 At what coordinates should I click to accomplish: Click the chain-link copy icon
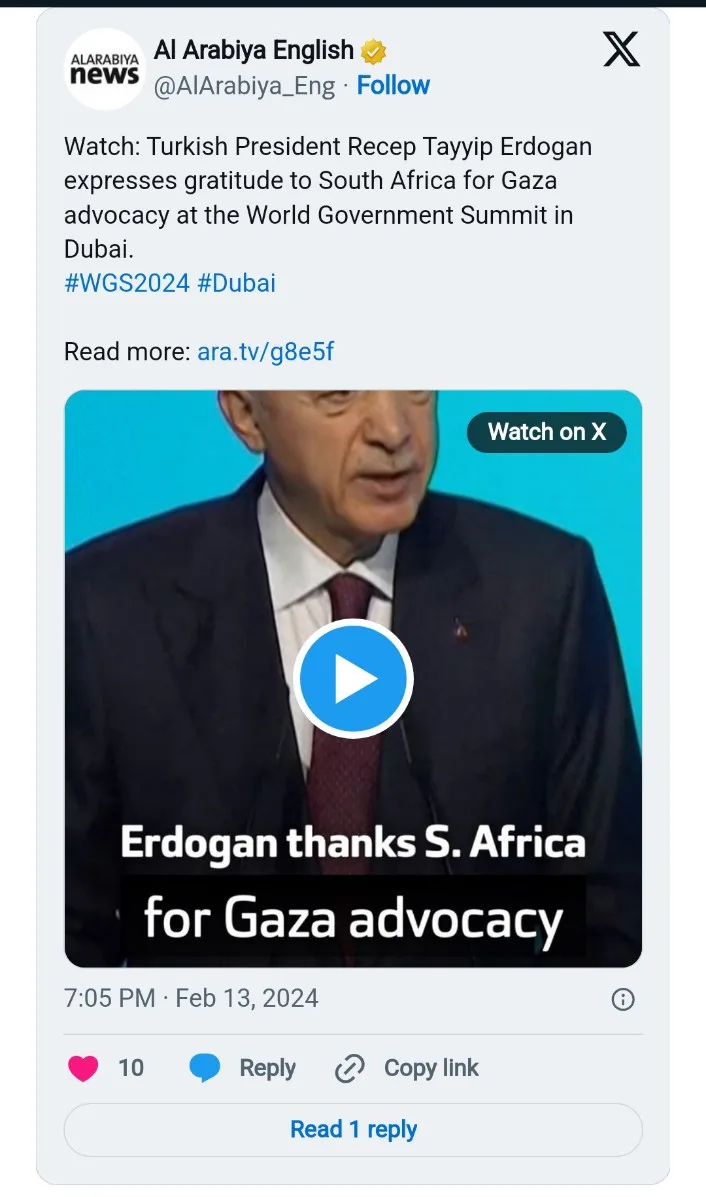350,1068
